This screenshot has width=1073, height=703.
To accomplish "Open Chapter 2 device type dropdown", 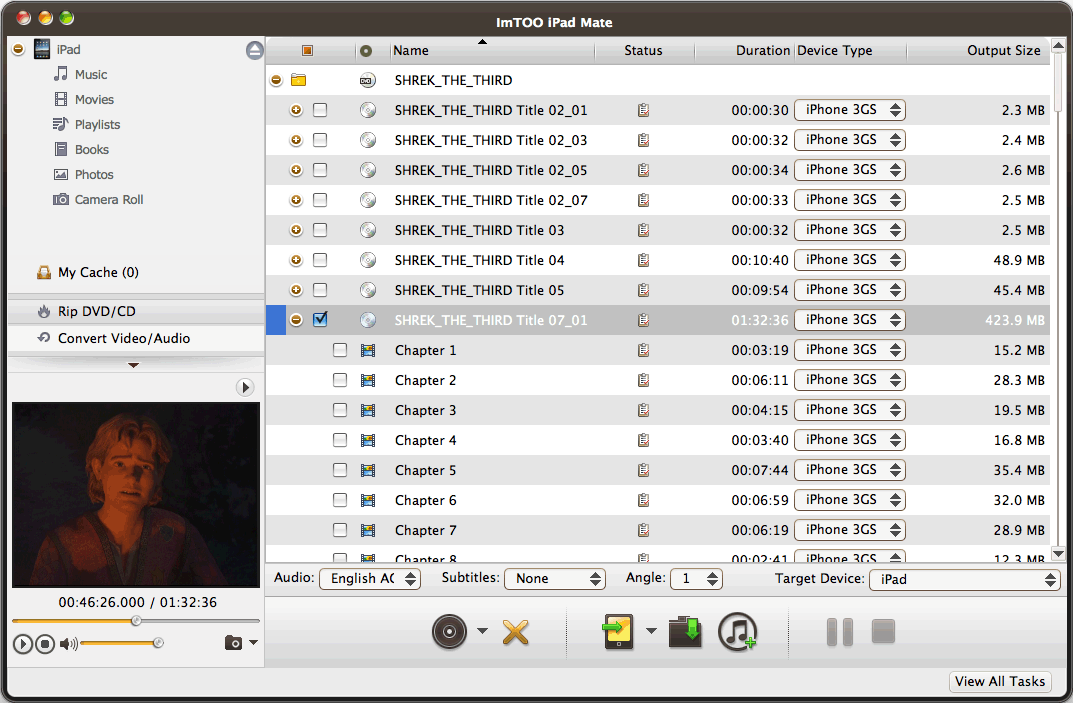I will [x=850, y=380].
